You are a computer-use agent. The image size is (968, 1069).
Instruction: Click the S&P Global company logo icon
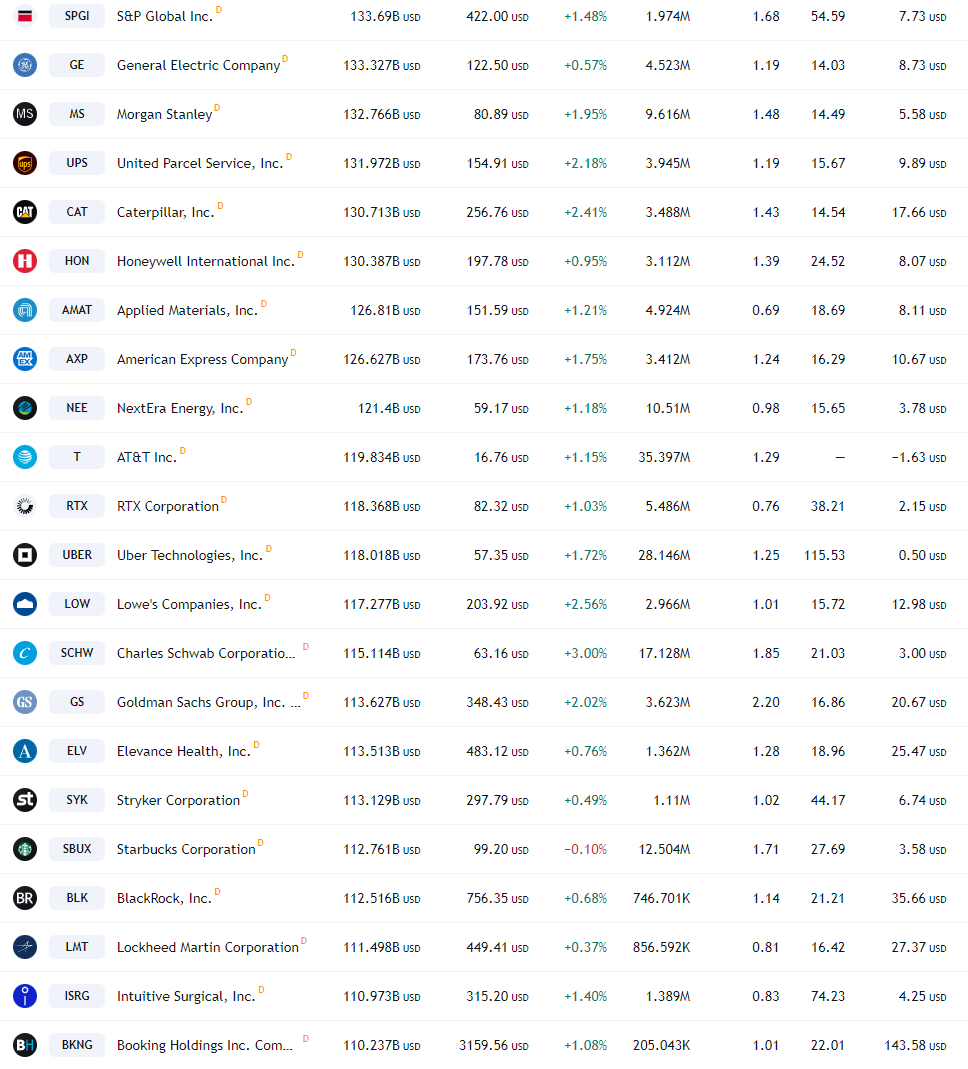(25, 16)
